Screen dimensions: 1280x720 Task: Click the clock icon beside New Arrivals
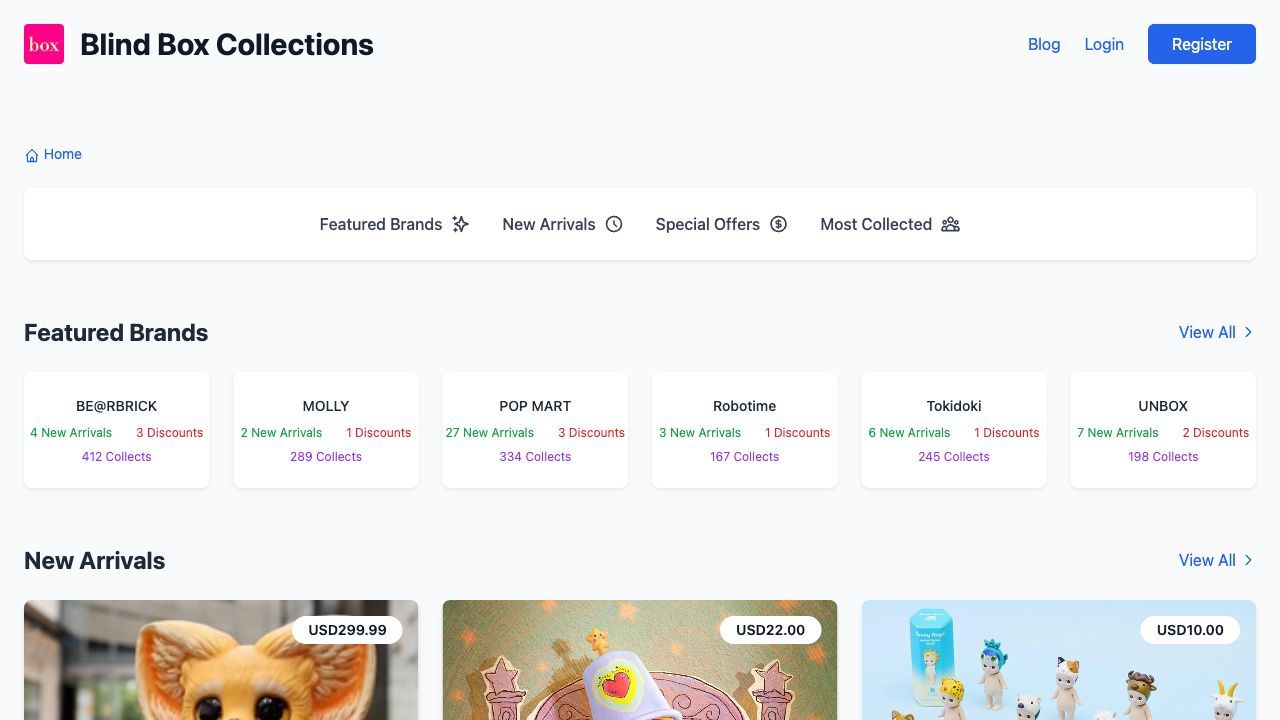click(614, 224)
